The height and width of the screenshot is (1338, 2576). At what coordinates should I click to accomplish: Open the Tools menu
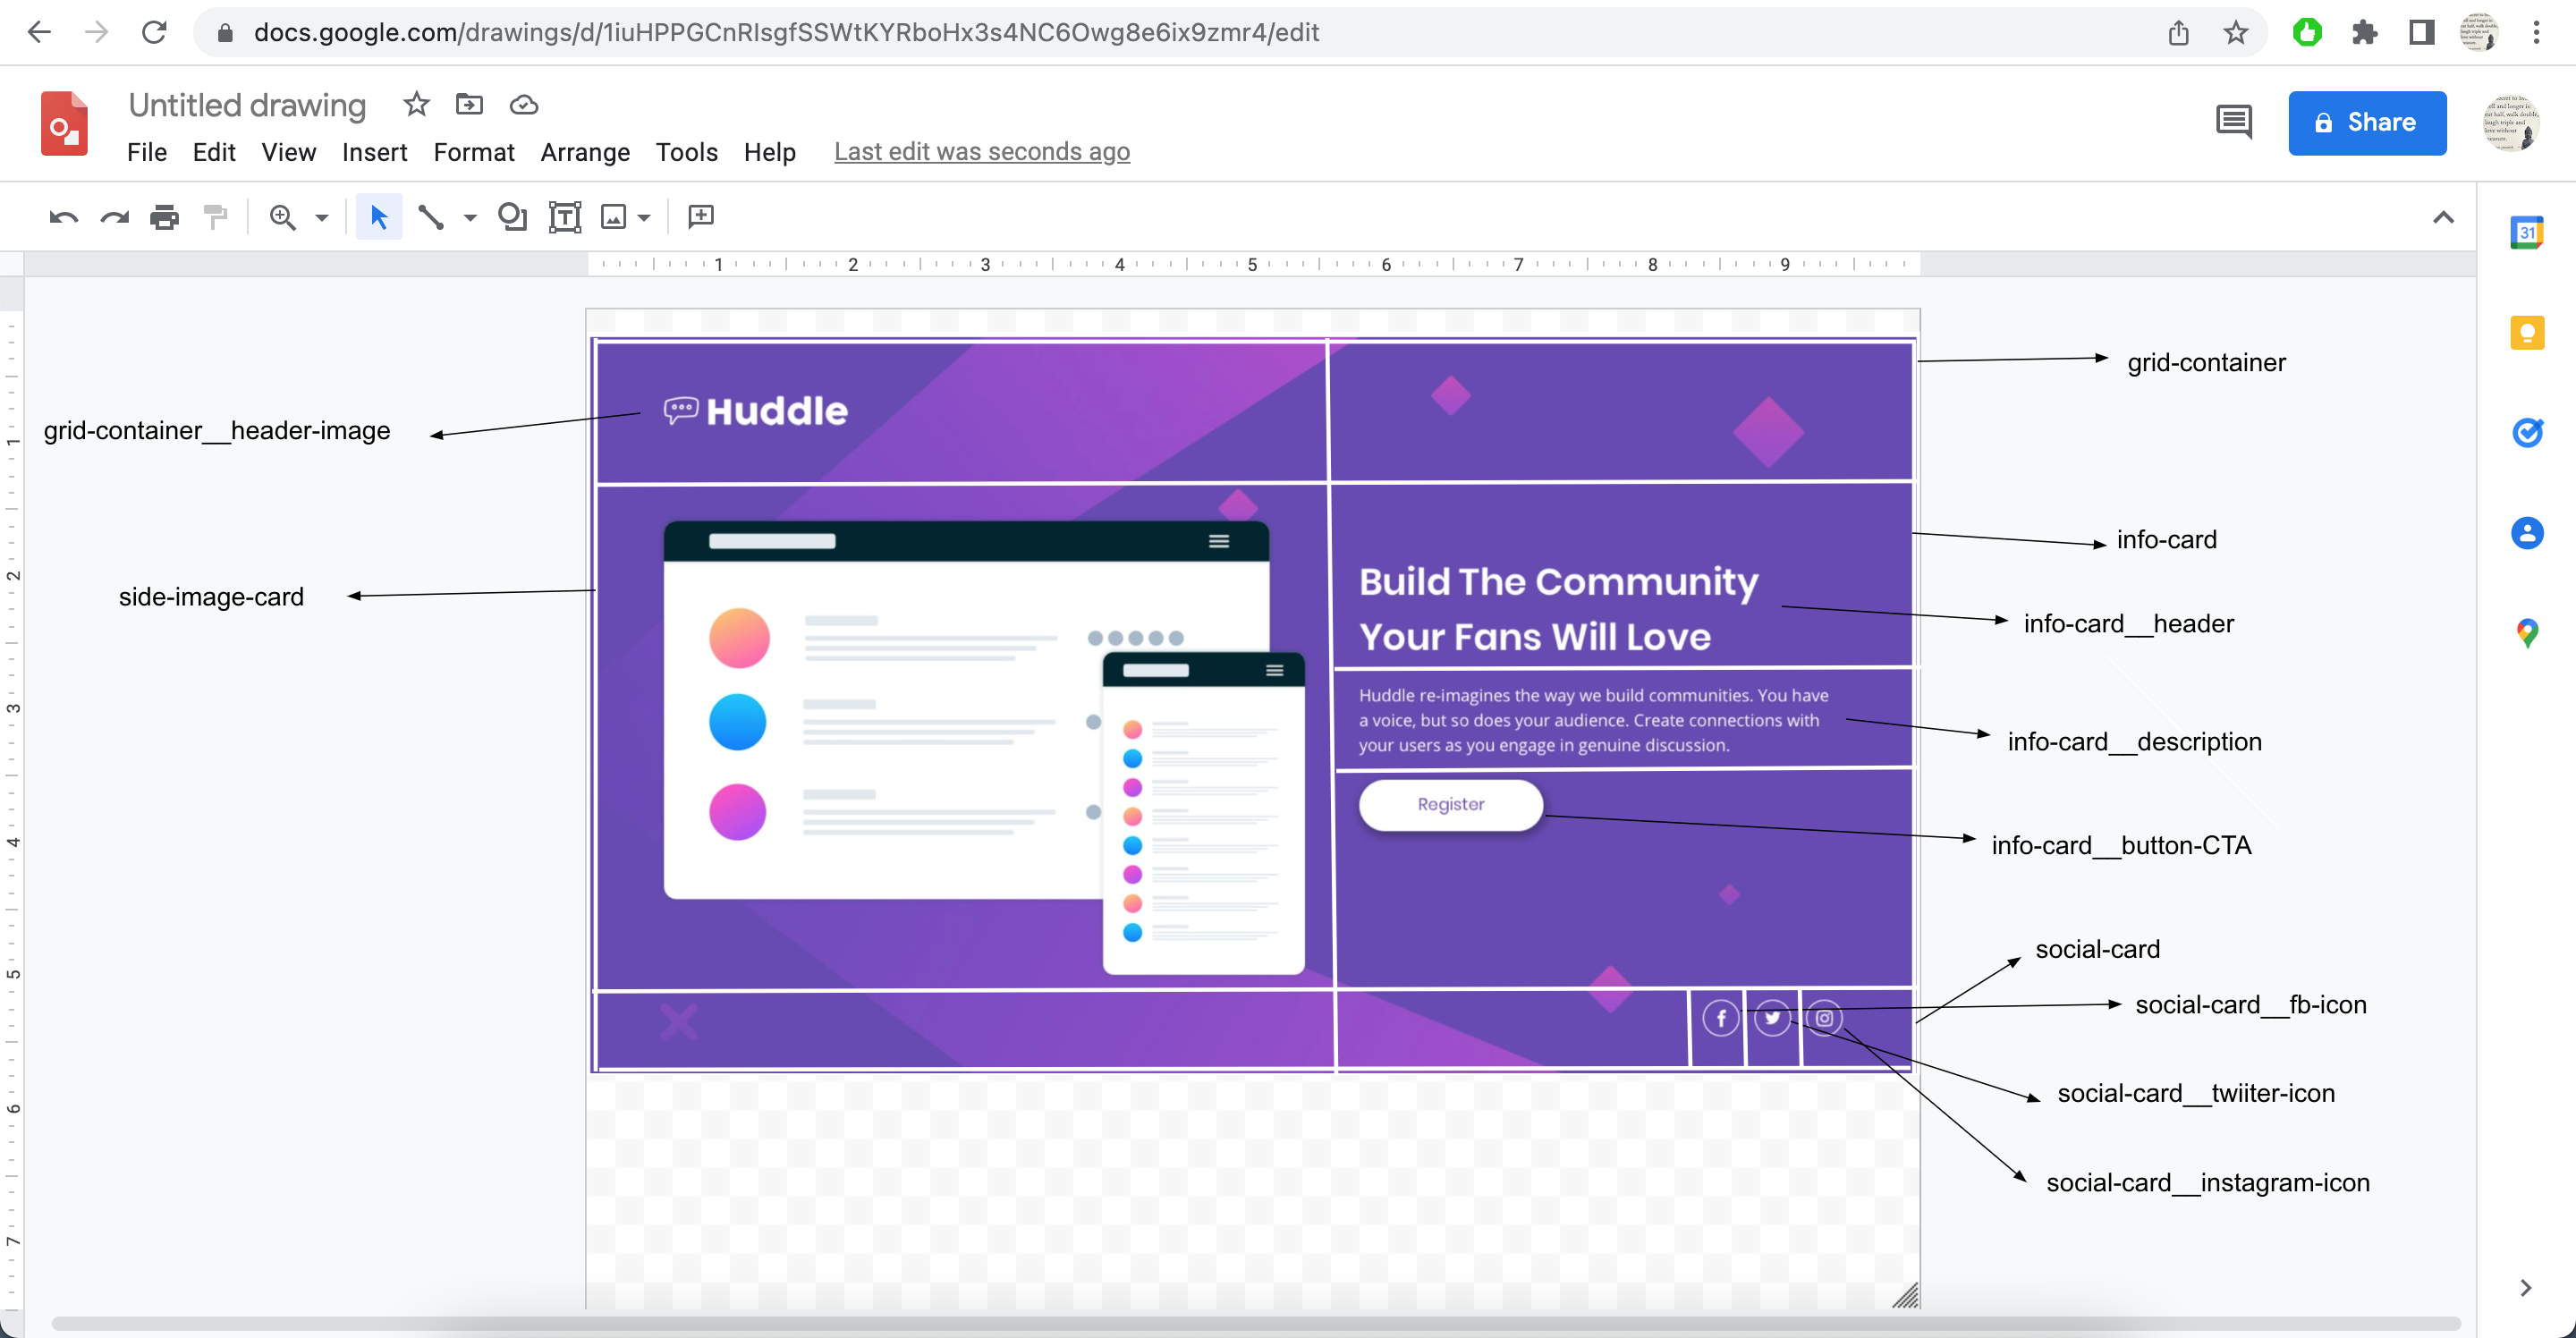[687, 152]
